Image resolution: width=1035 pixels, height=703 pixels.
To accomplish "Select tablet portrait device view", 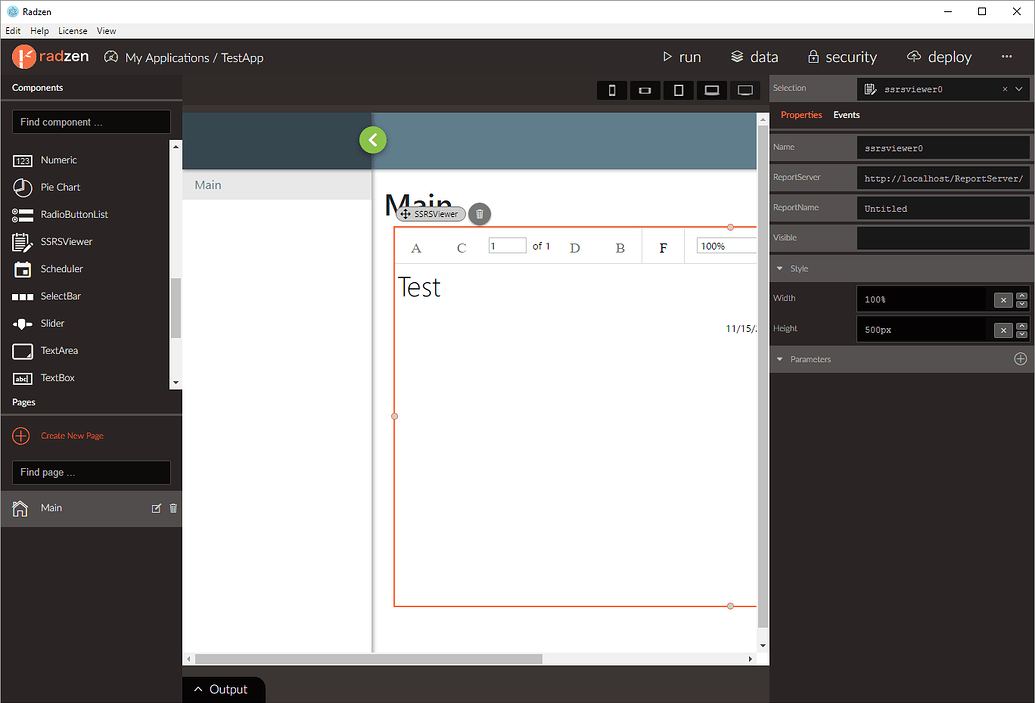I will [x=678, y=90].
